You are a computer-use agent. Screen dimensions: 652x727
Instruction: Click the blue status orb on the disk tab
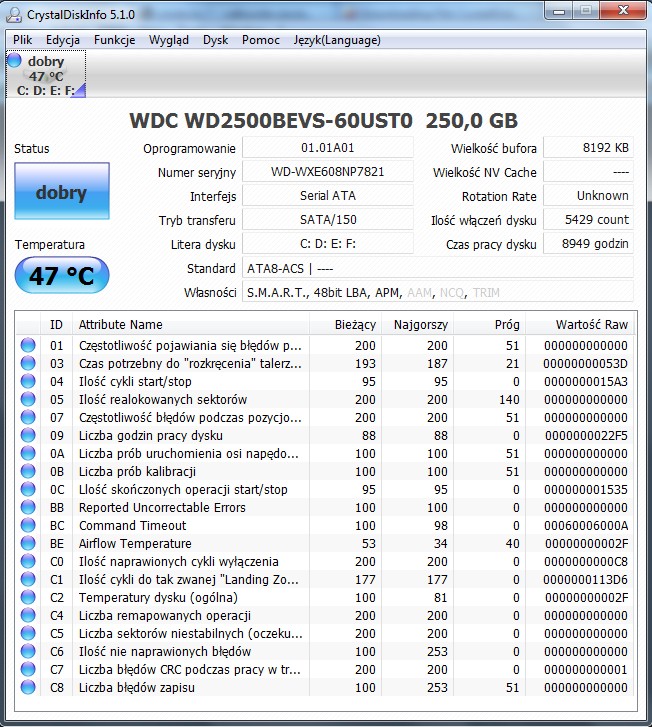click(x=15, y=60)
